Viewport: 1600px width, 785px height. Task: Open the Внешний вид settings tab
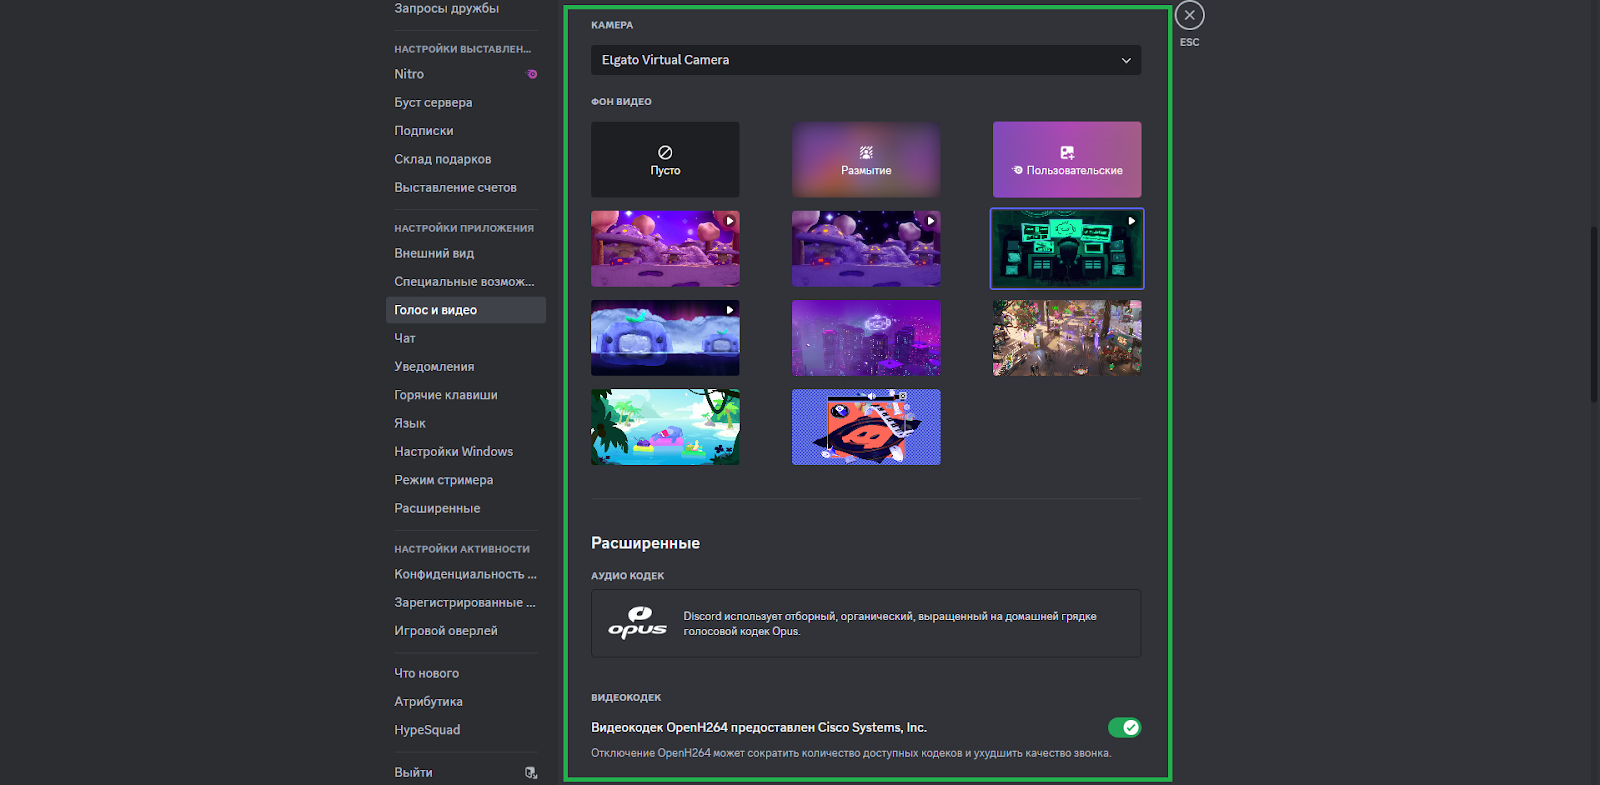(x=434, y=253)
